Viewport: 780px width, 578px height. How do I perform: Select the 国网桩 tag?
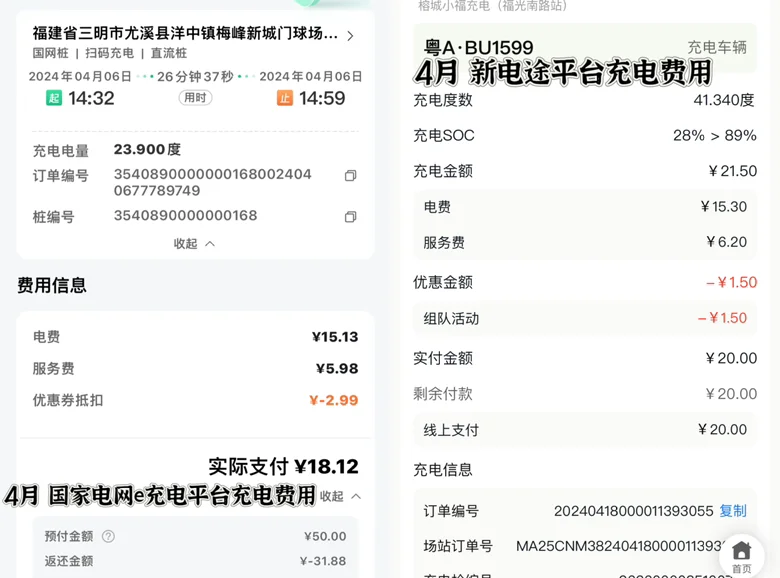click(x=51, y=53)
